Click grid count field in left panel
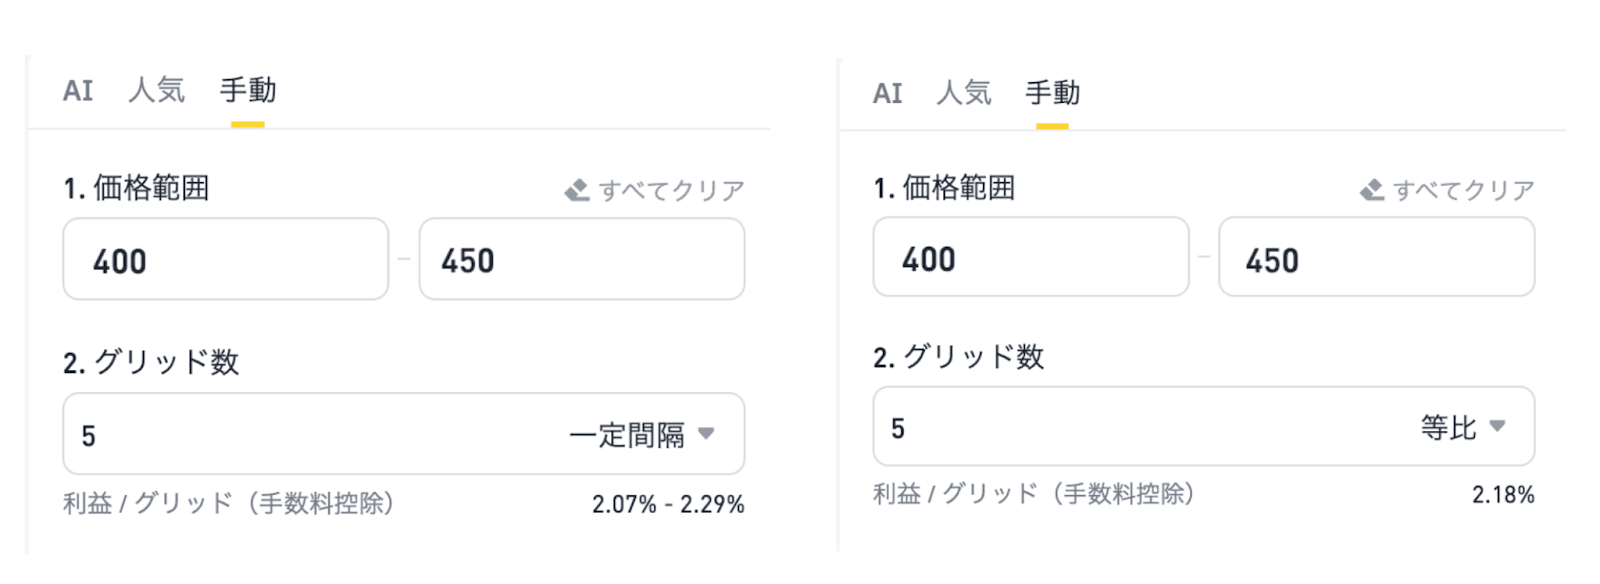Image resolution: width=1600 pixels, height=584 pixels. (300, 435)
